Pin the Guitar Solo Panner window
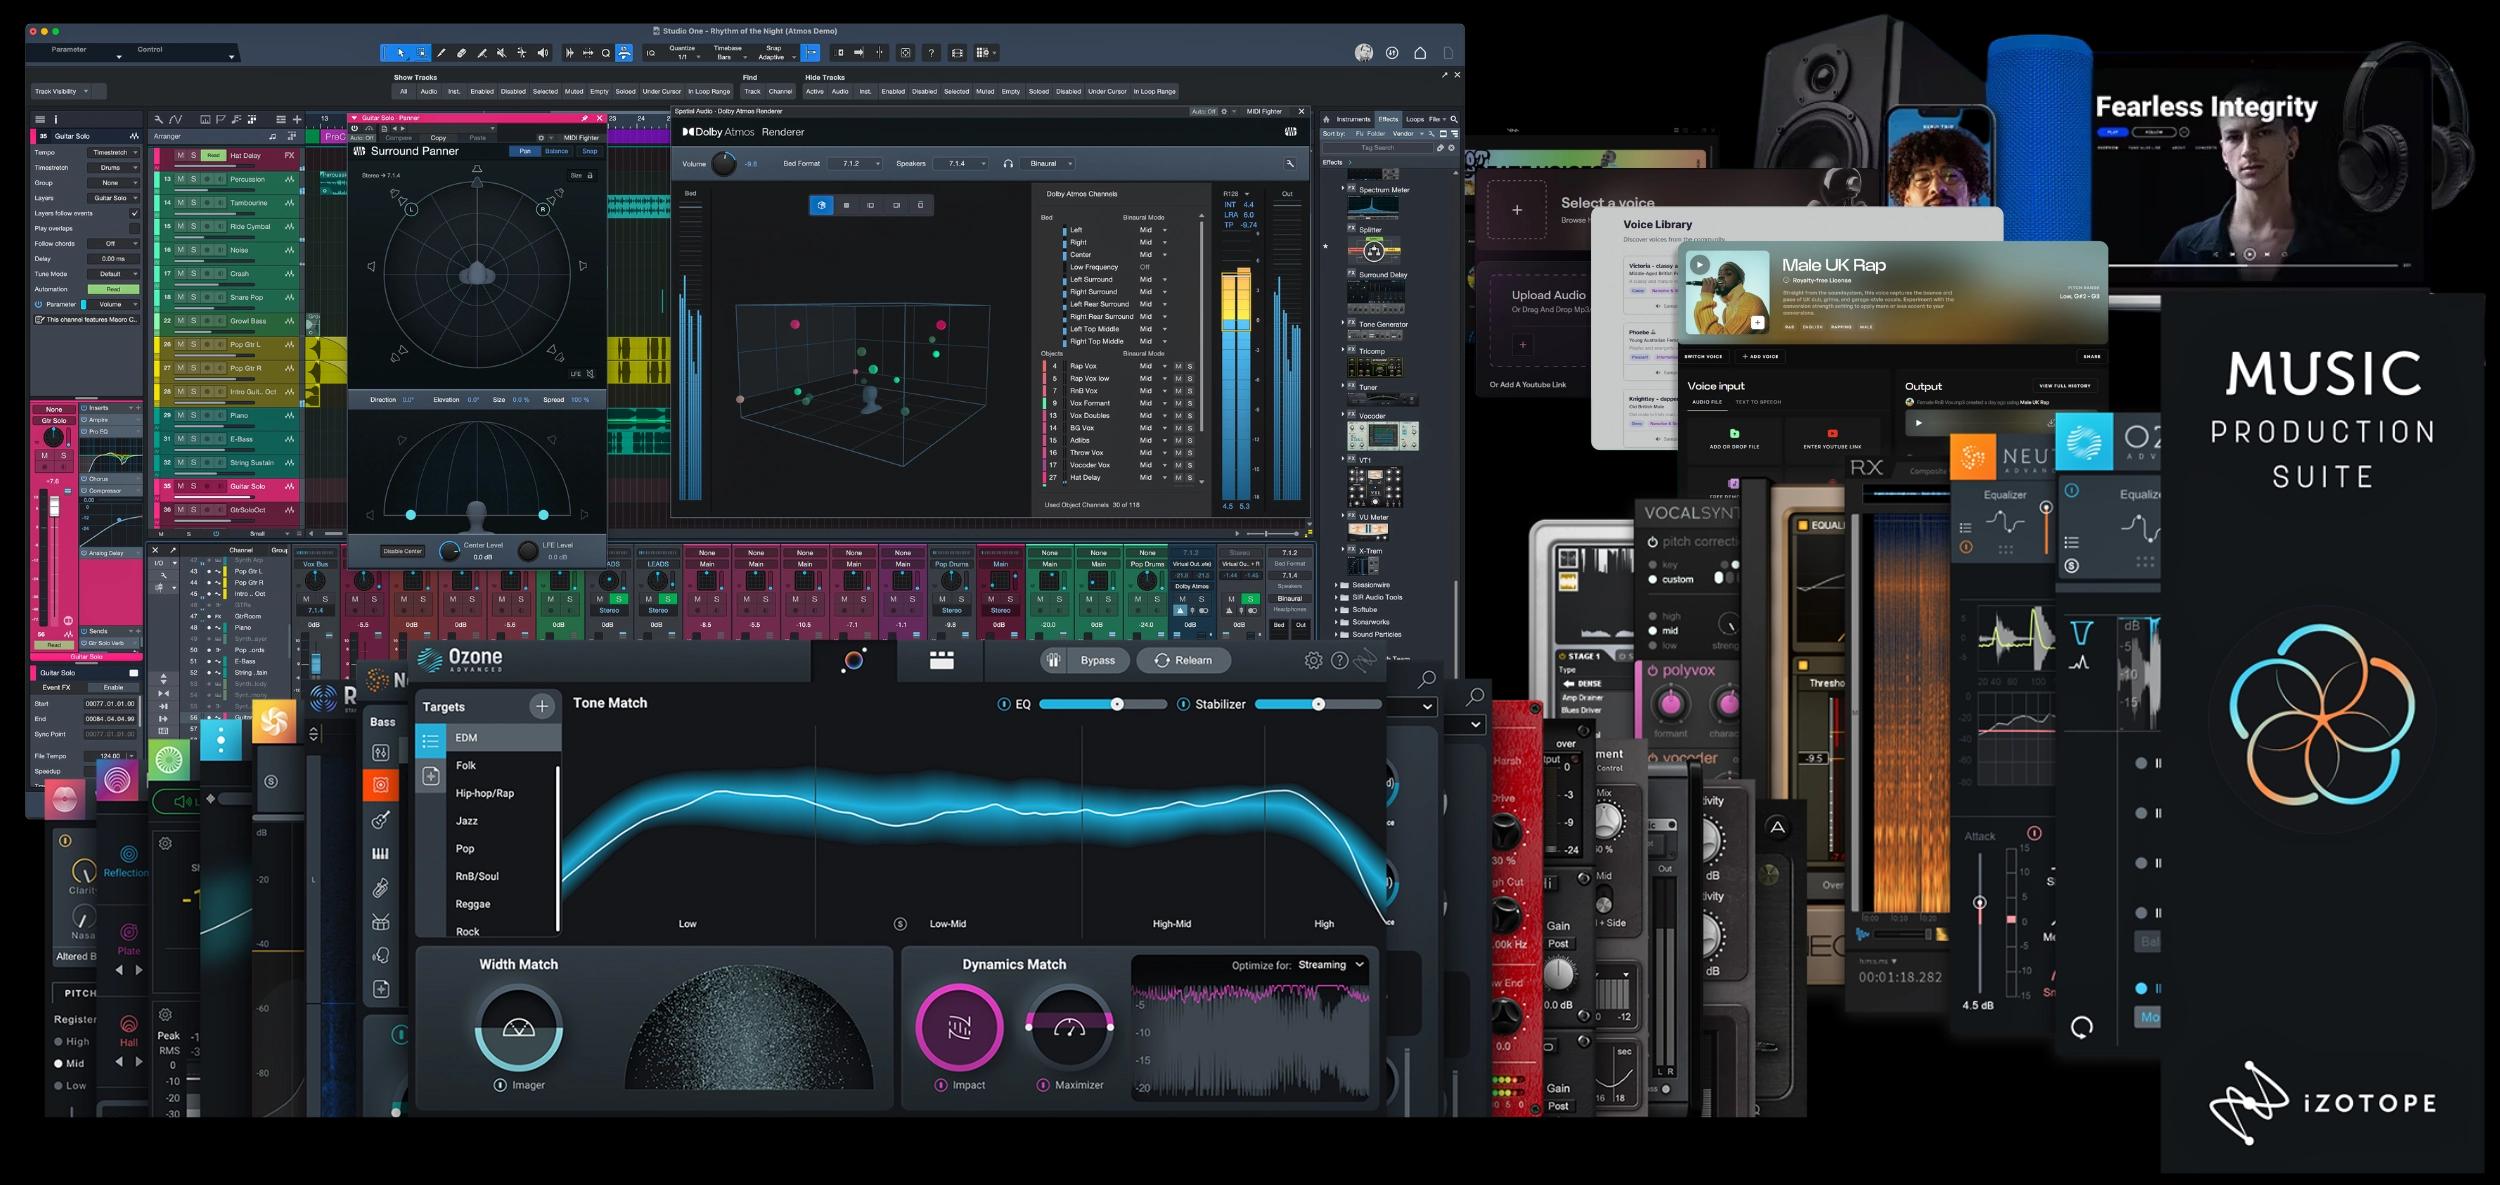The image size is (2500, 1185). [x=585, y=118]
